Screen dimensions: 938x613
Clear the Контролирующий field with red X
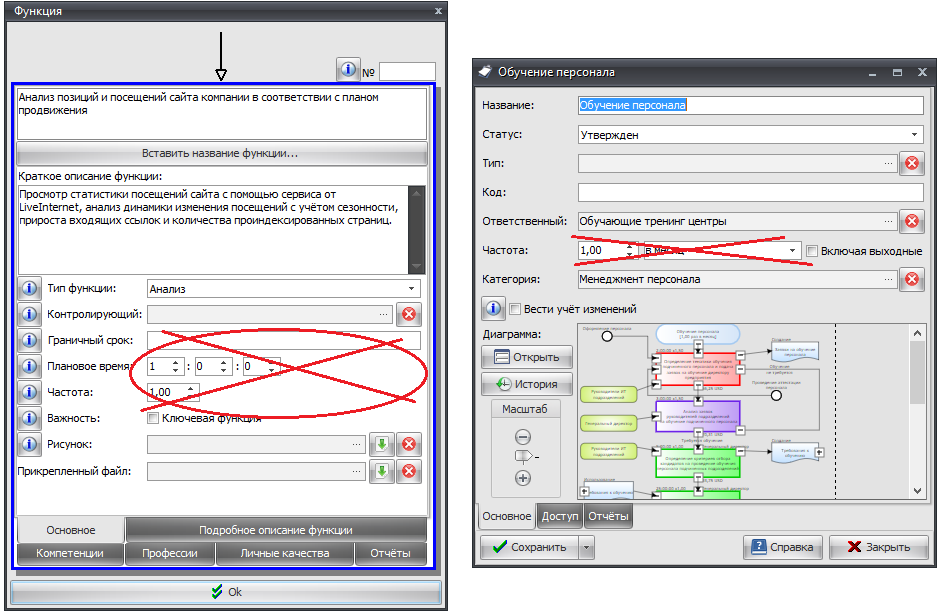point(408,315)
